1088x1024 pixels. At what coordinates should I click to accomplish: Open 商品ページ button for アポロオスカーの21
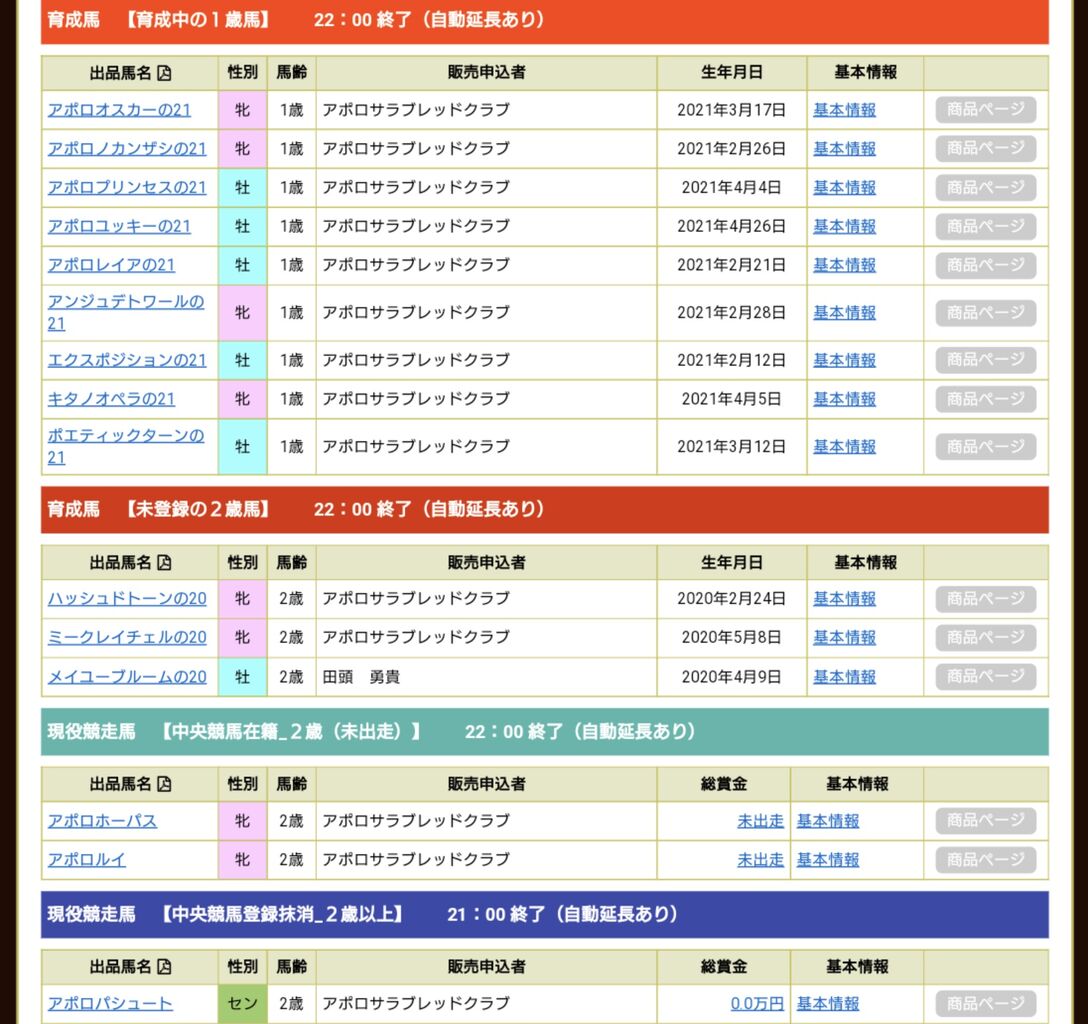[x=985, y=110]
